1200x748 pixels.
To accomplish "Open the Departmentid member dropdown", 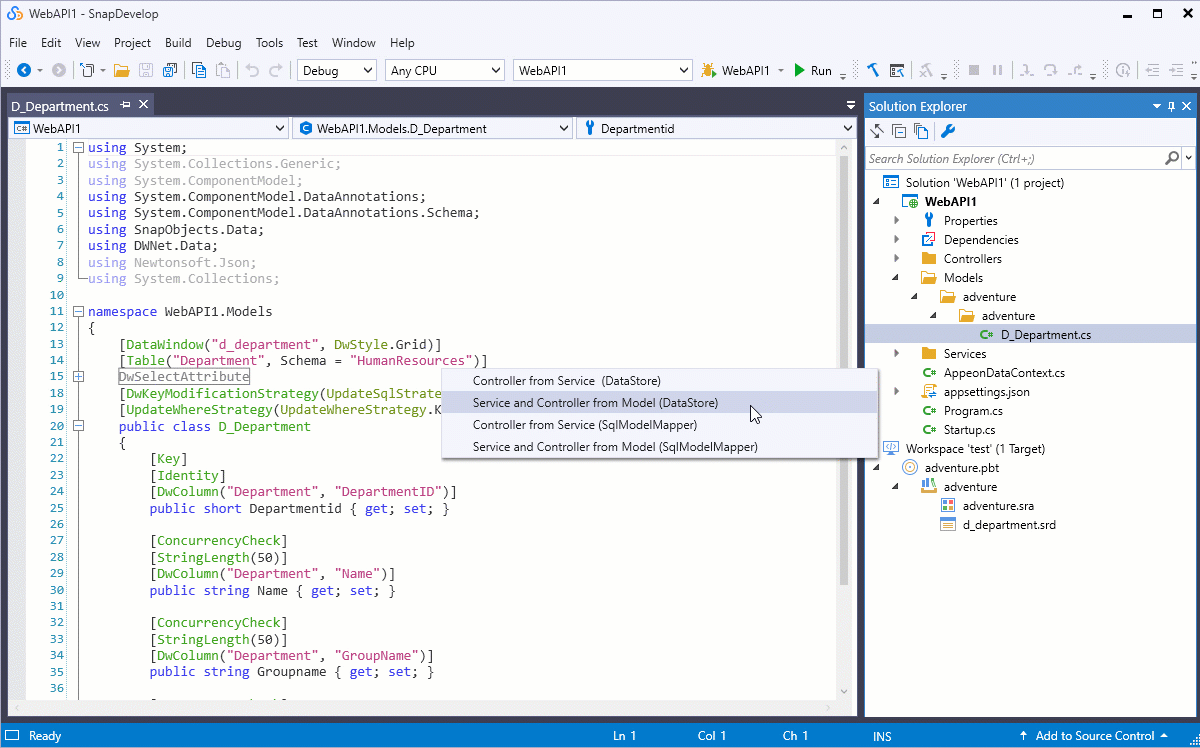I will coord(848,128).
